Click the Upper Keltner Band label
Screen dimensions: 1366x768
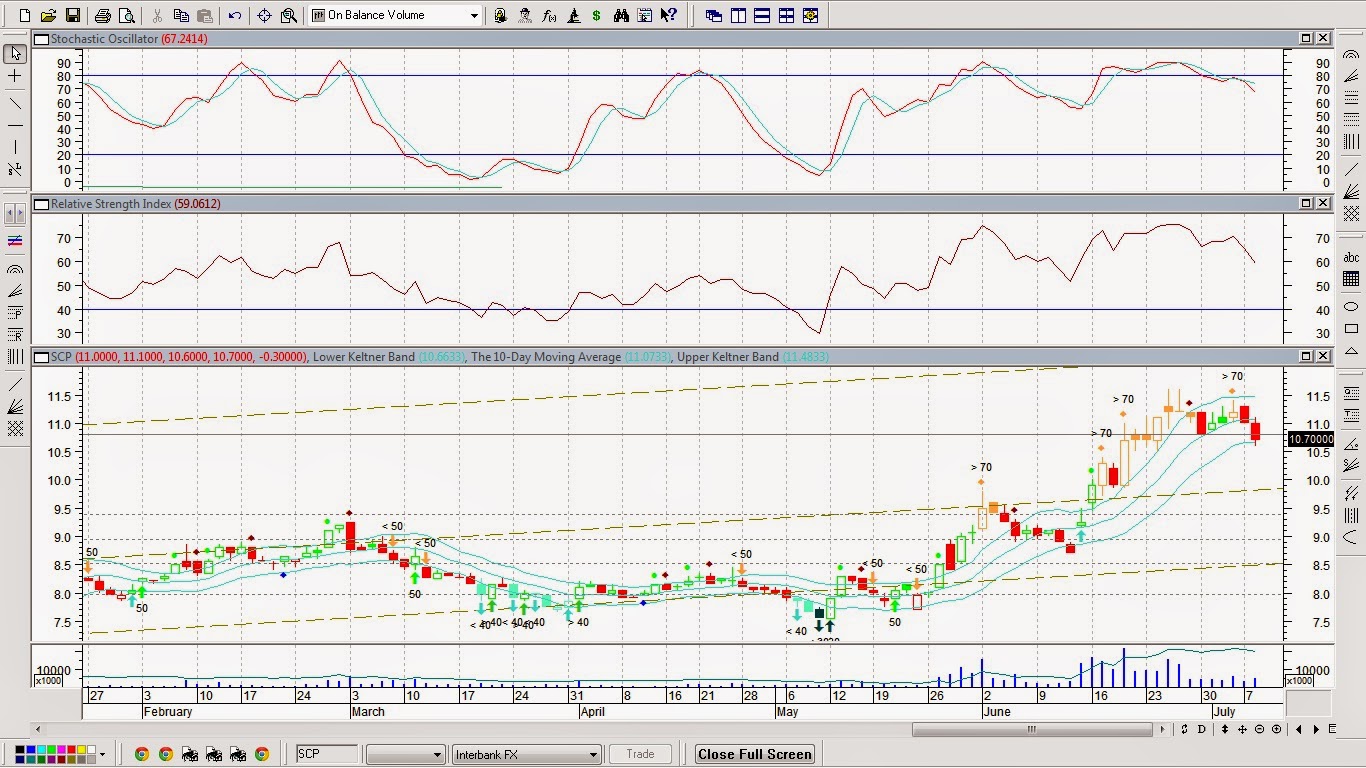(x=727, y=356)
